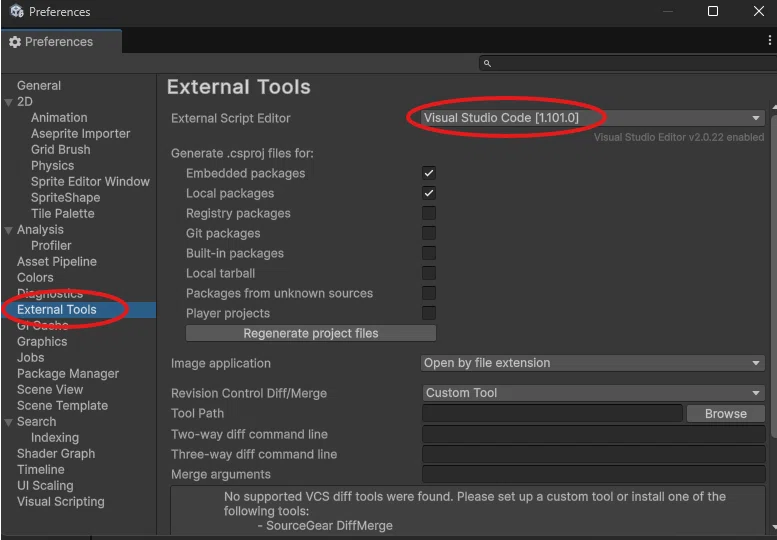Click 'Visual Studio Editor v2.0.22 enabled' text
777x540 pixels.
point(679,137)
